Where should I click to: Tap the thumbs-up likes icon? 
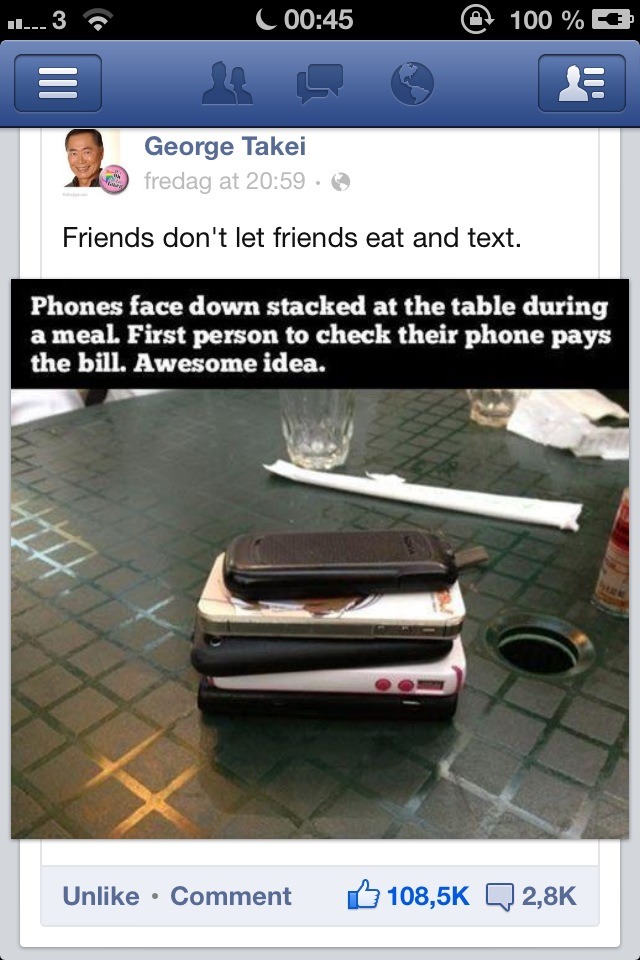(363, 894)
